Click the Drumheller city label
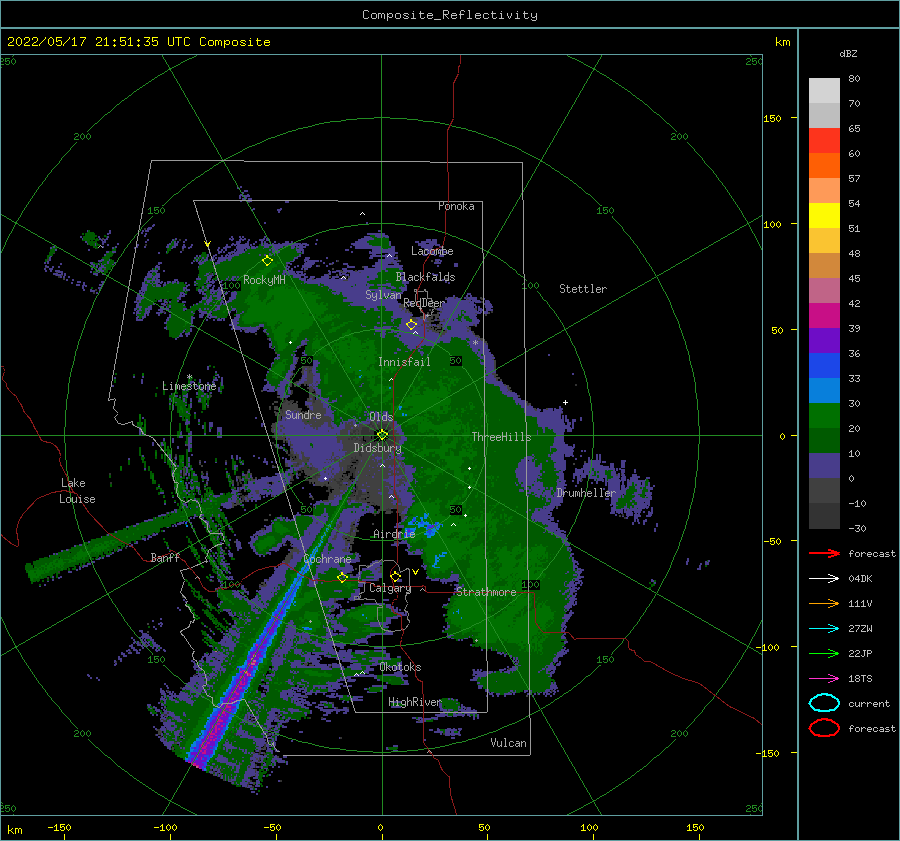900x841 pixels. tap(586, 493)
